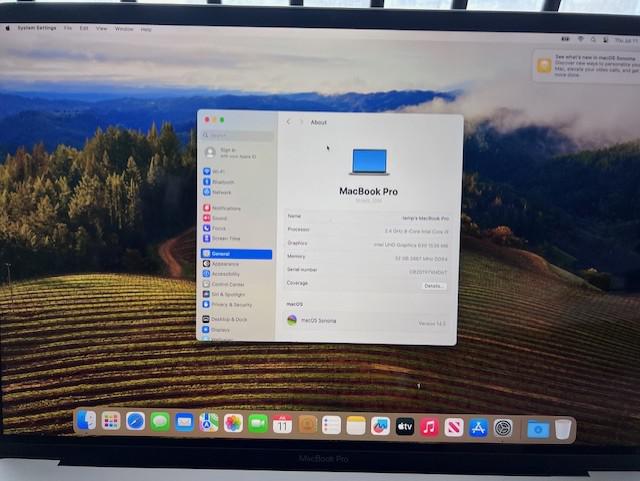
Task: Click the MacBook Pro laptop image
Action: (369, 162)
